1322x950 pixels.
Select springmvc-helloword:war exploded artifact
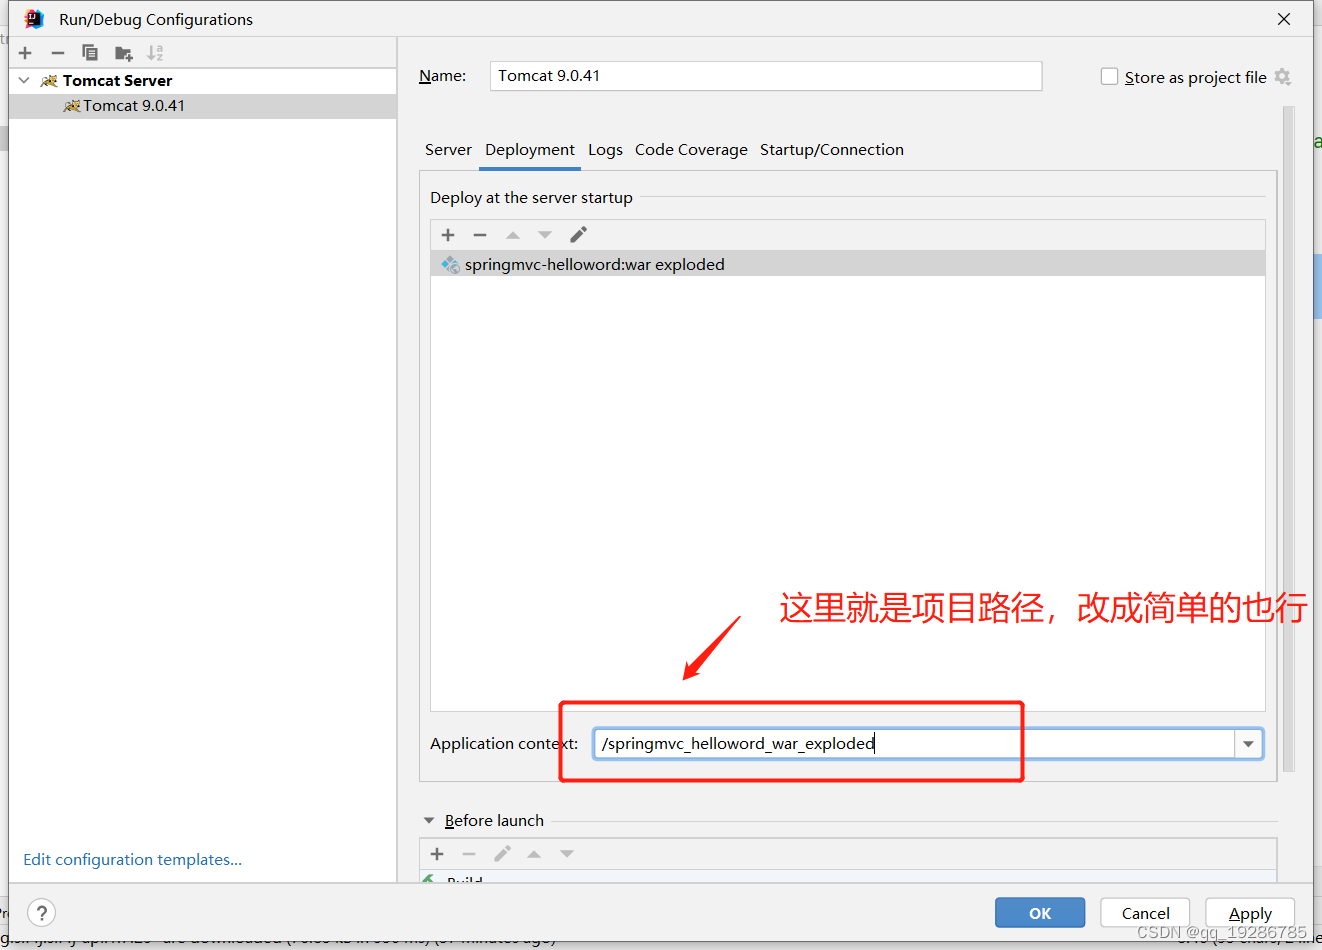coord(848,264)
